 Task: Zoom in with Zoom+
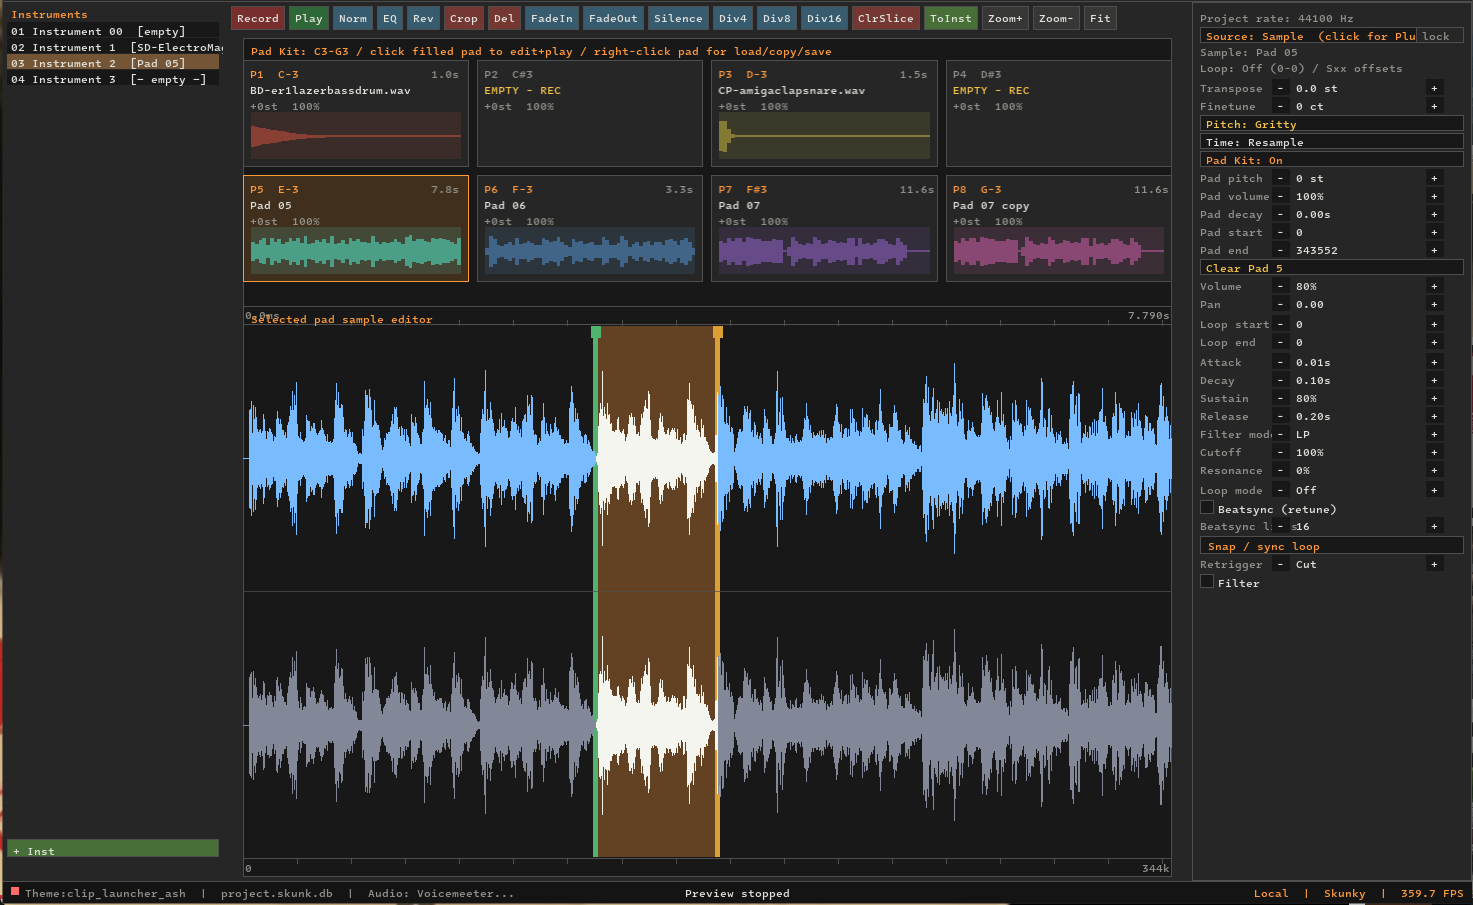[x=1005, y=18]
